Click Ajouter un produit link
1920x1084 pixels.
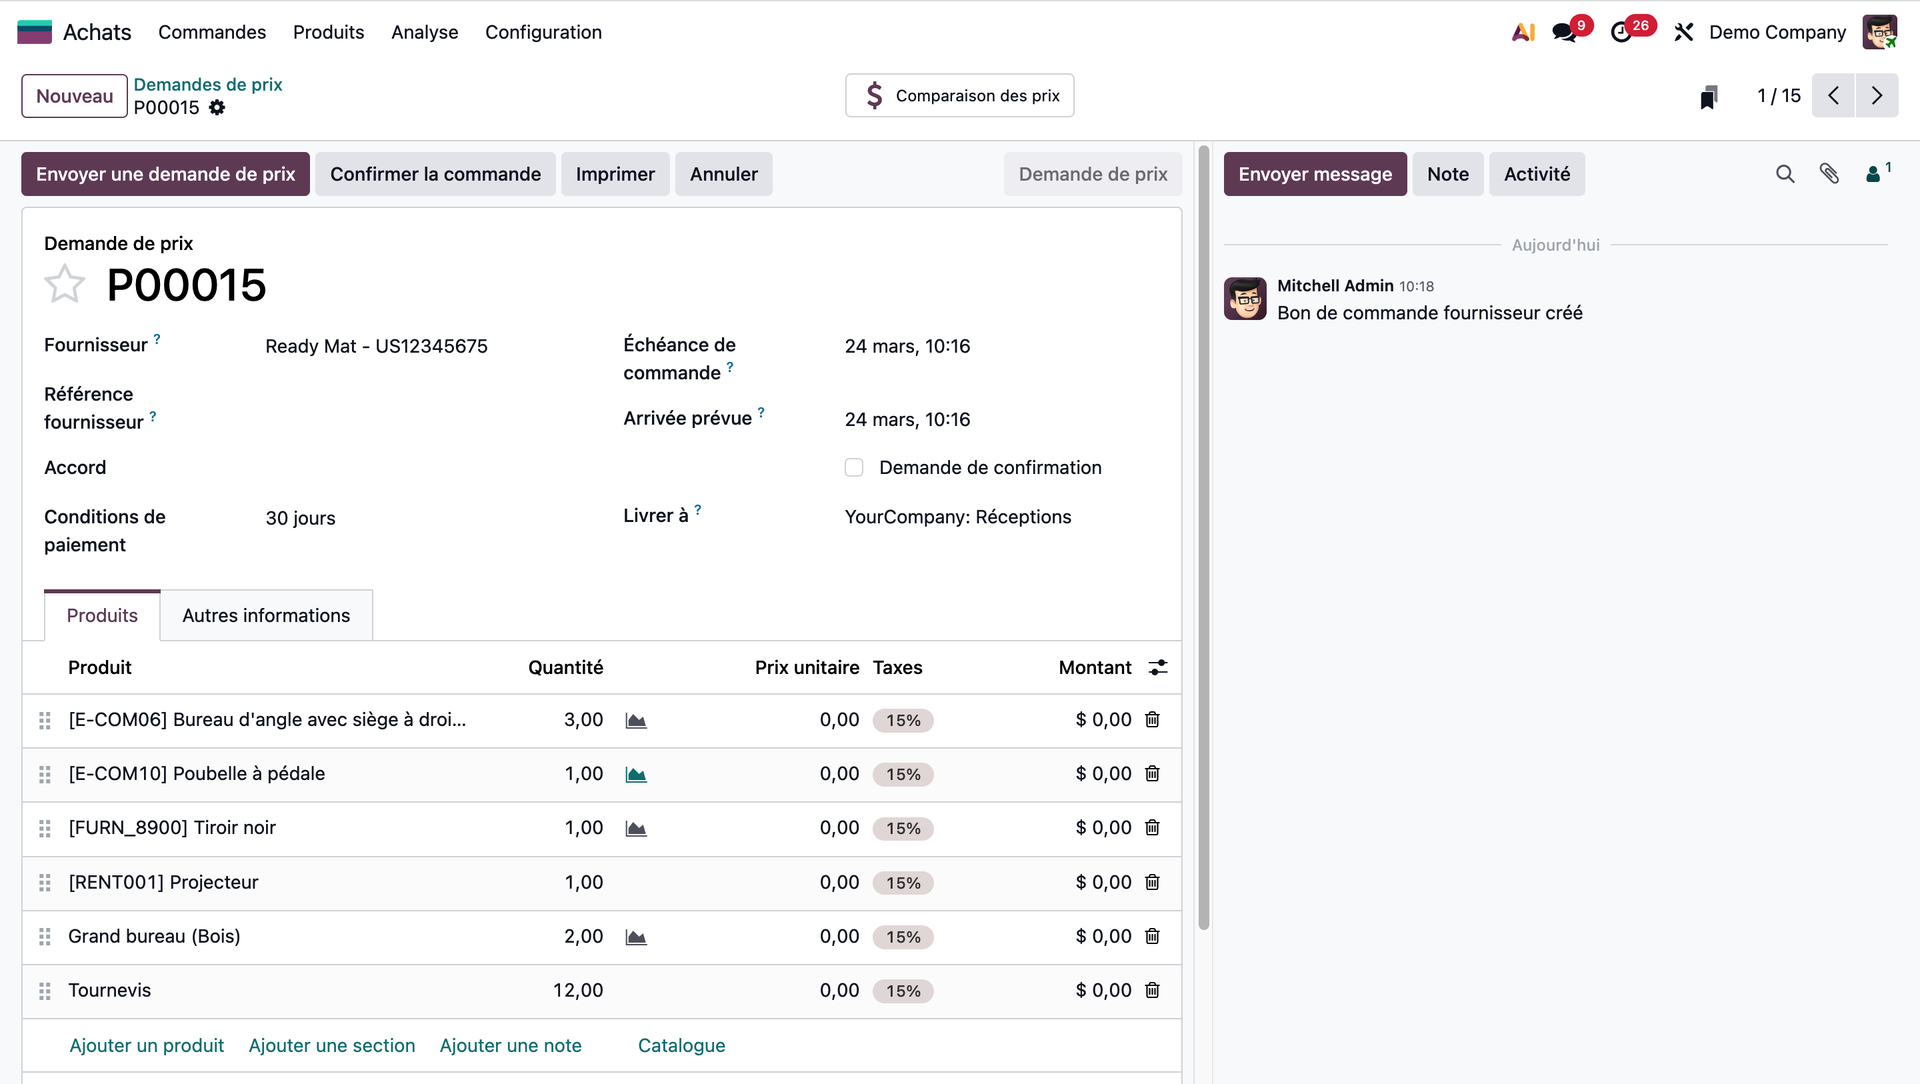coord(147,1046)
